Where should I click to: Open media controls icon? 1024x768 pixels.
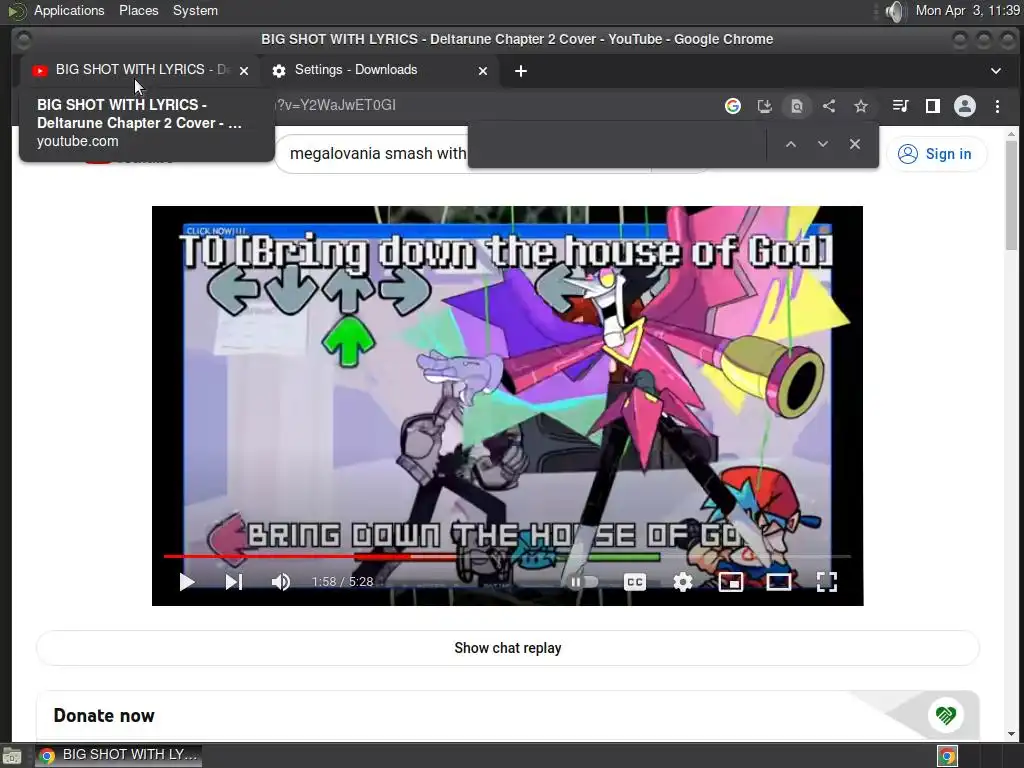[901, 106]
